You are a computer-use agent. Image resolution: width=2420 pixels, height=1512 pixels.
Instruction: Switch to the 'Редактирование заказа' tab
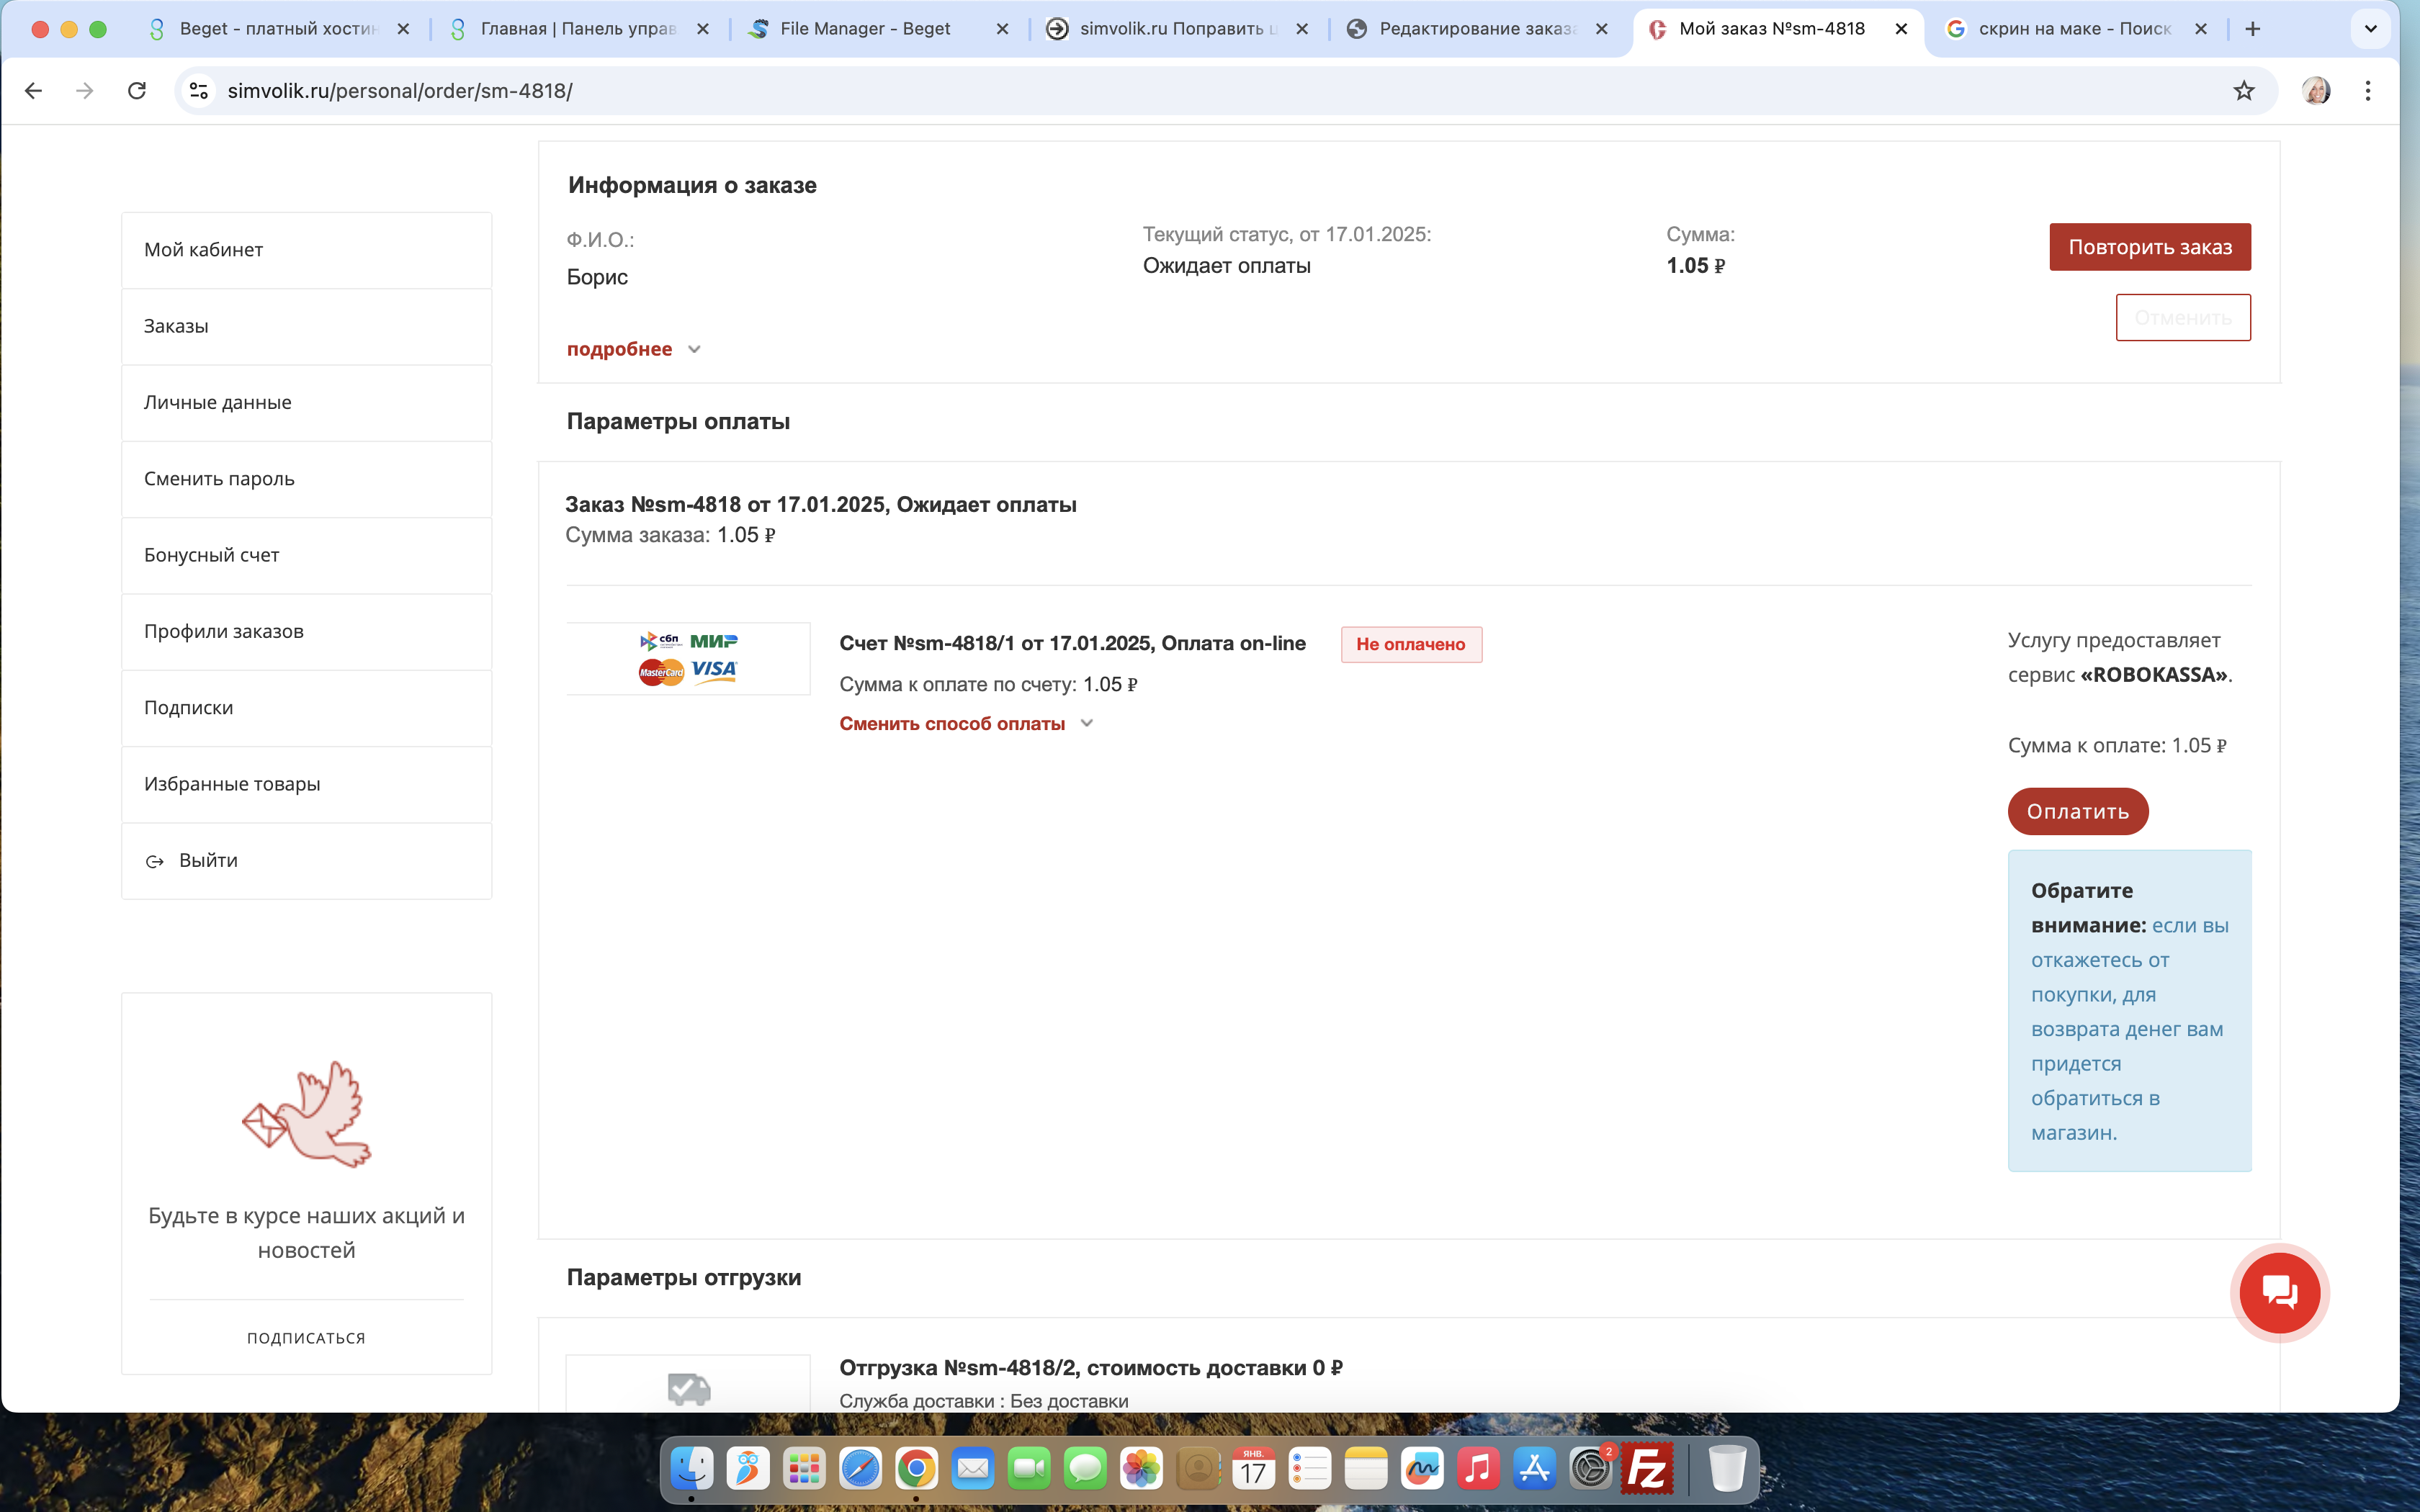tap(1478, 29)
